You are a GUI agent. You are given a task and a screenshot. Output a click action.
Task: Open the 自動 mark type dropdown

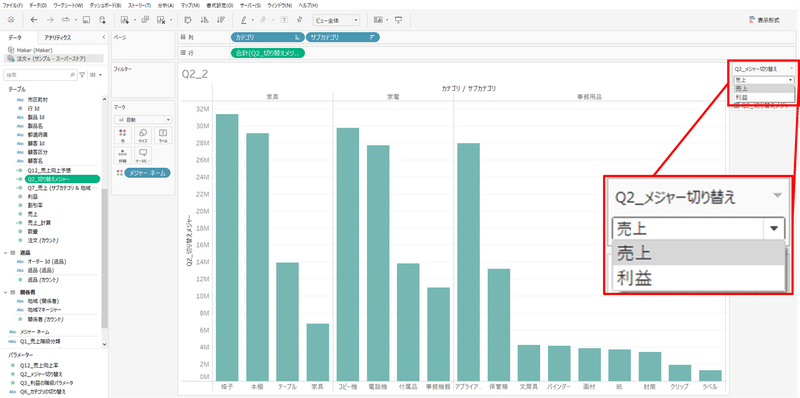(143, 119)
